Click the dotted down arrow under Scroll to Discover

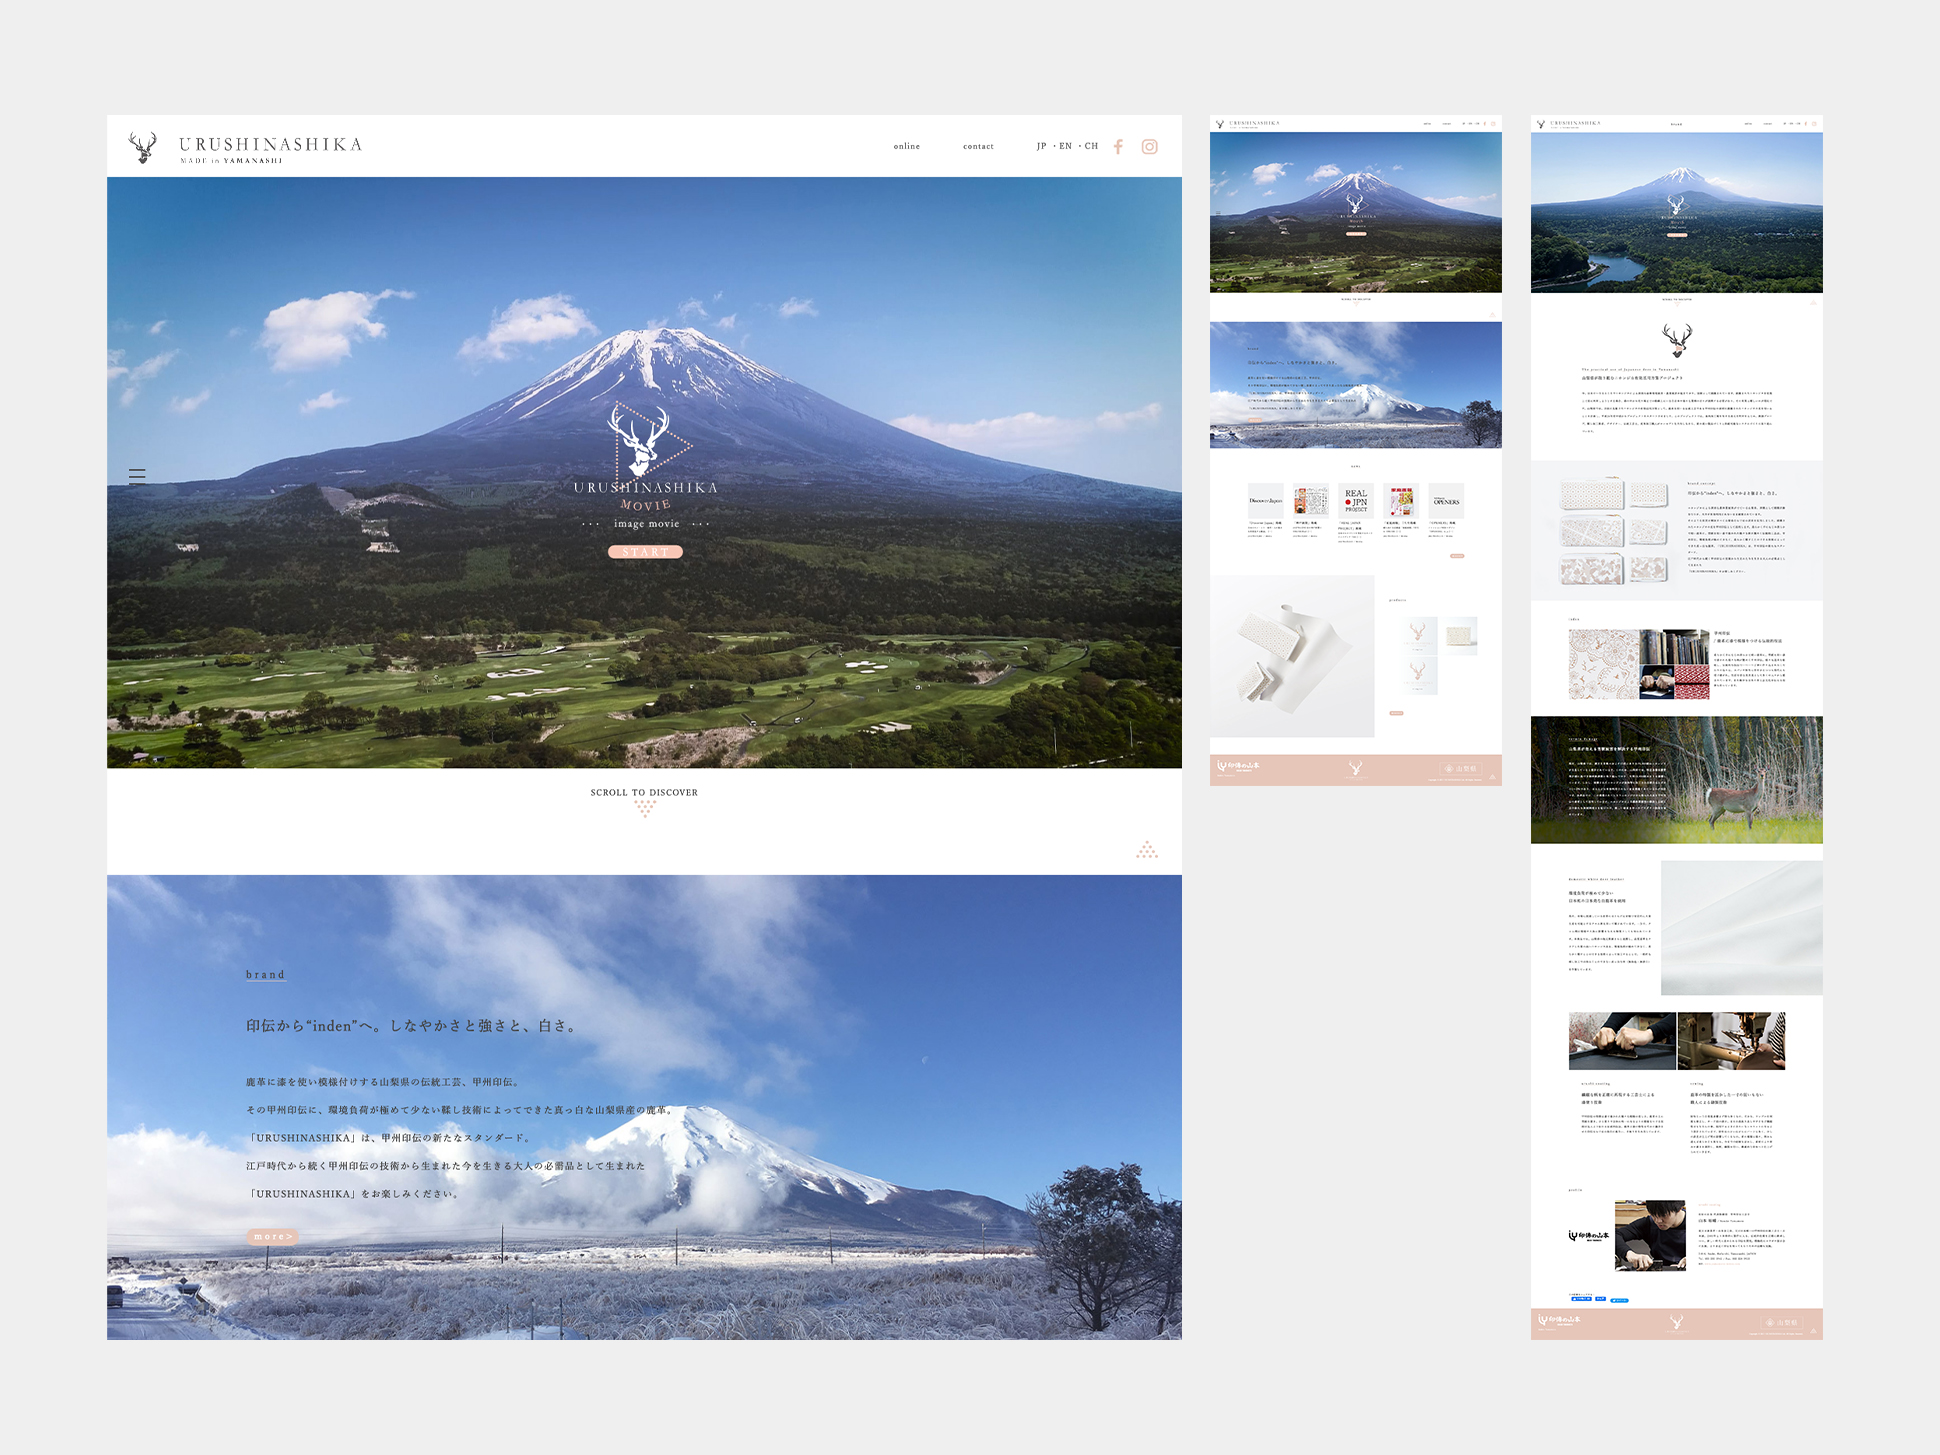645,808
